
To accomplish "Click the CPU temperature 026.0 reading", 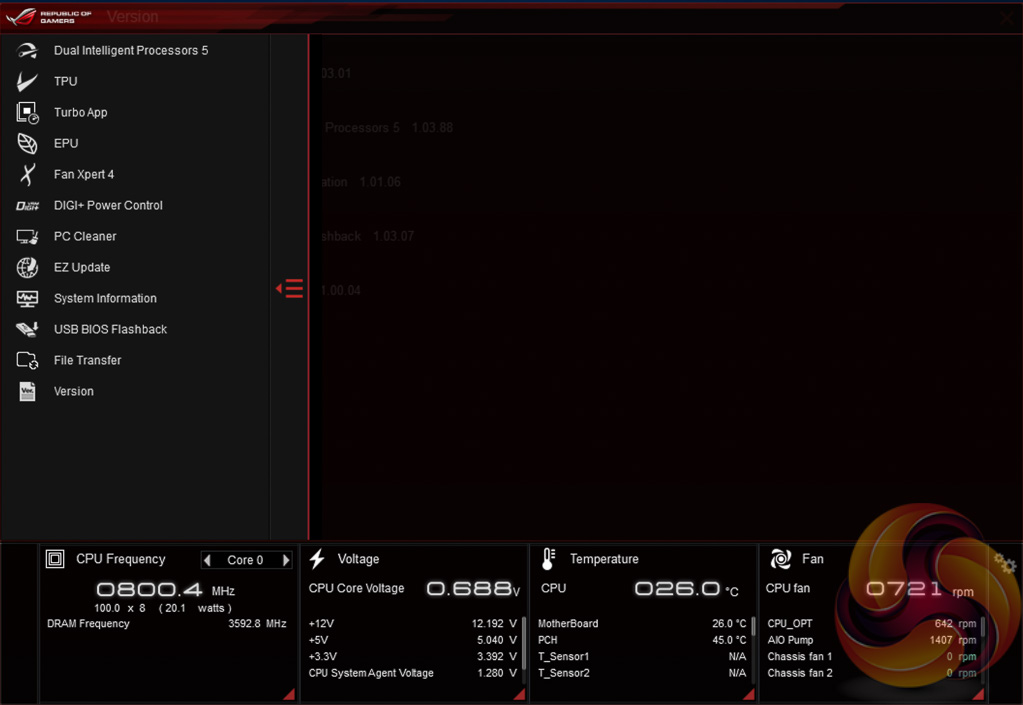I will [686, 589].
